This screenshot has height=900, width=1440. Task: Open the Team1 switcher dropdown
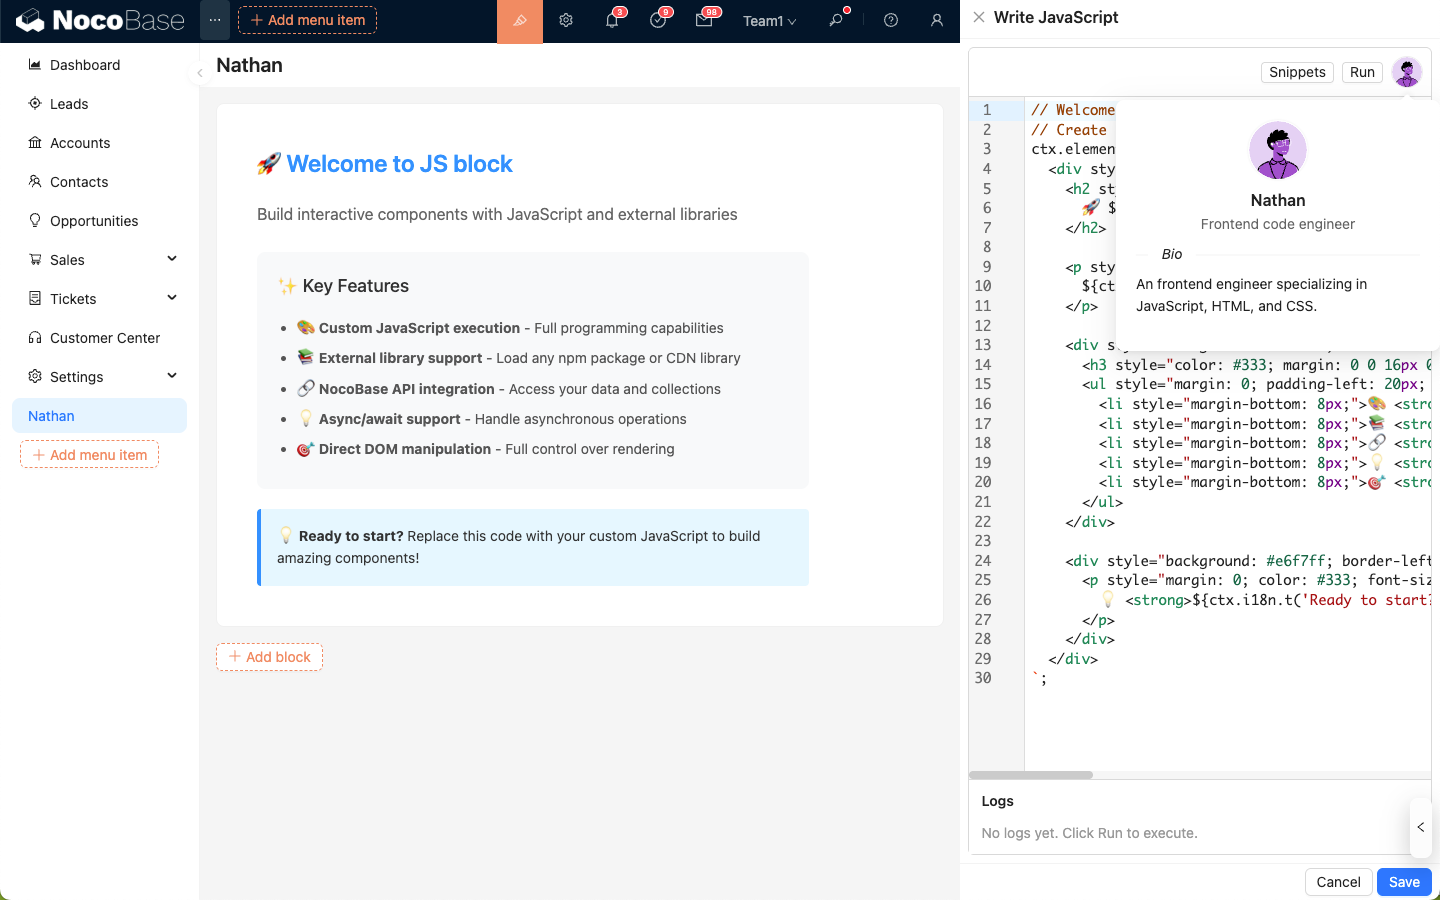[769, 21]
